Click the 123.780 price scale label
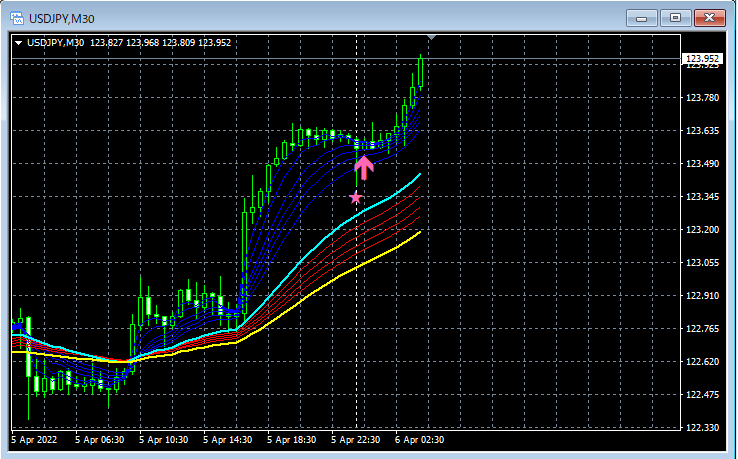The image size is (738, 459). (x=703, y=97)
